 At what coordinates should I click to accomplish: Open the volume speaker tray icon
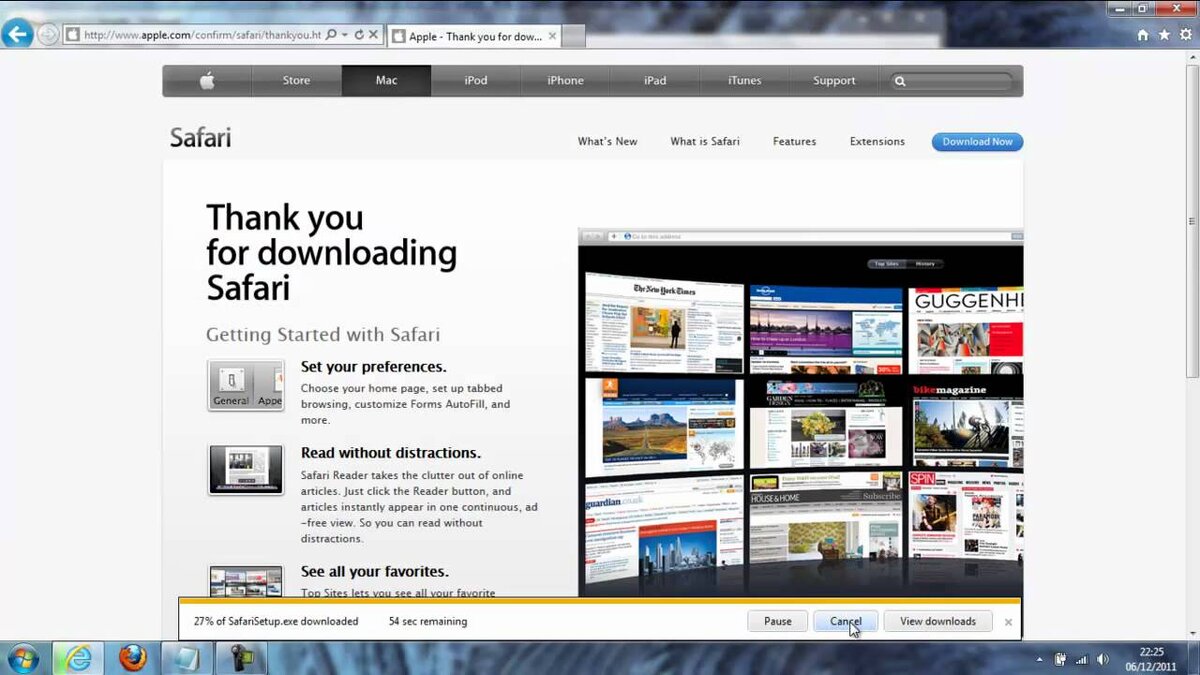1103,660
